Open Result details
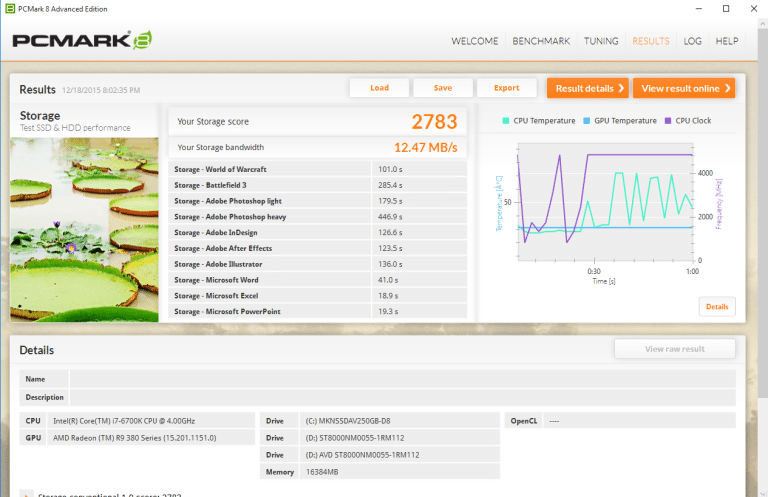The image size is (768, 497). tap(588, 89)
